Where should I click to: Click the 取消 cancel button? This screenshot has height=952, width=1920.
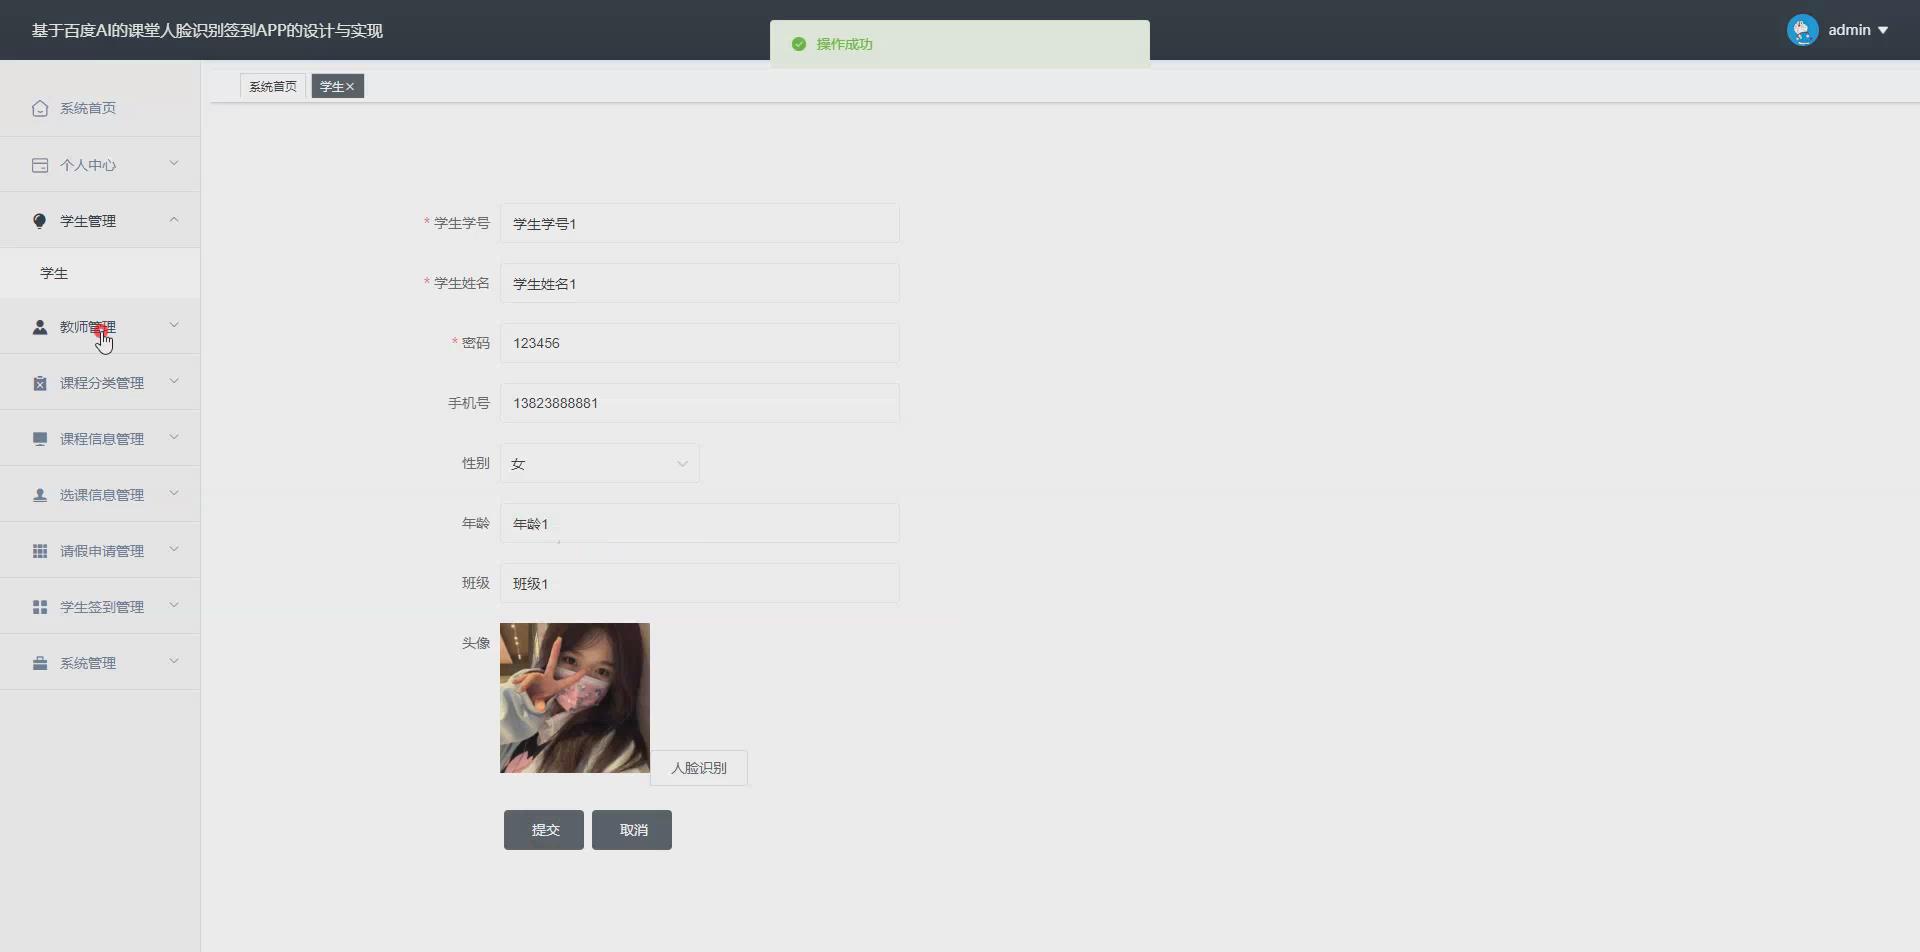632,830
